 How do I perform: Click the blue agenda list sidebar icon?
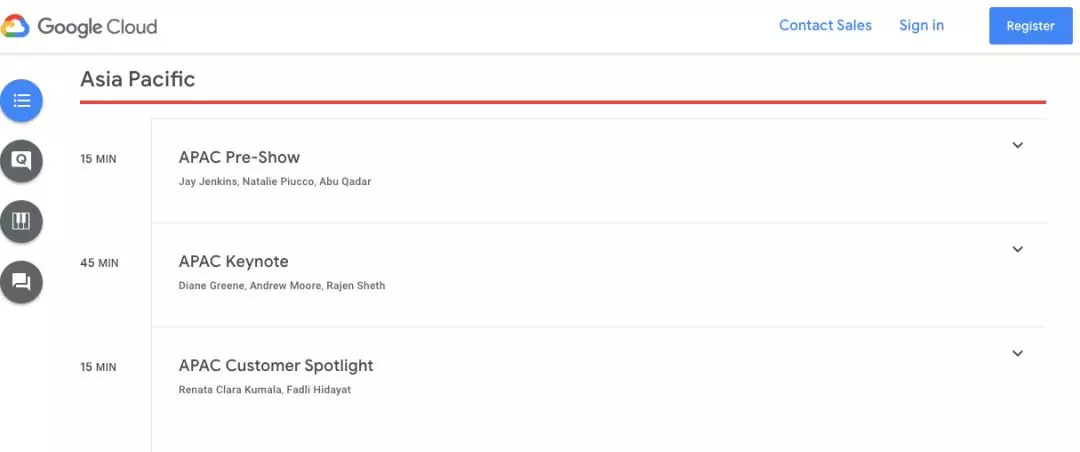click(21, 101)
